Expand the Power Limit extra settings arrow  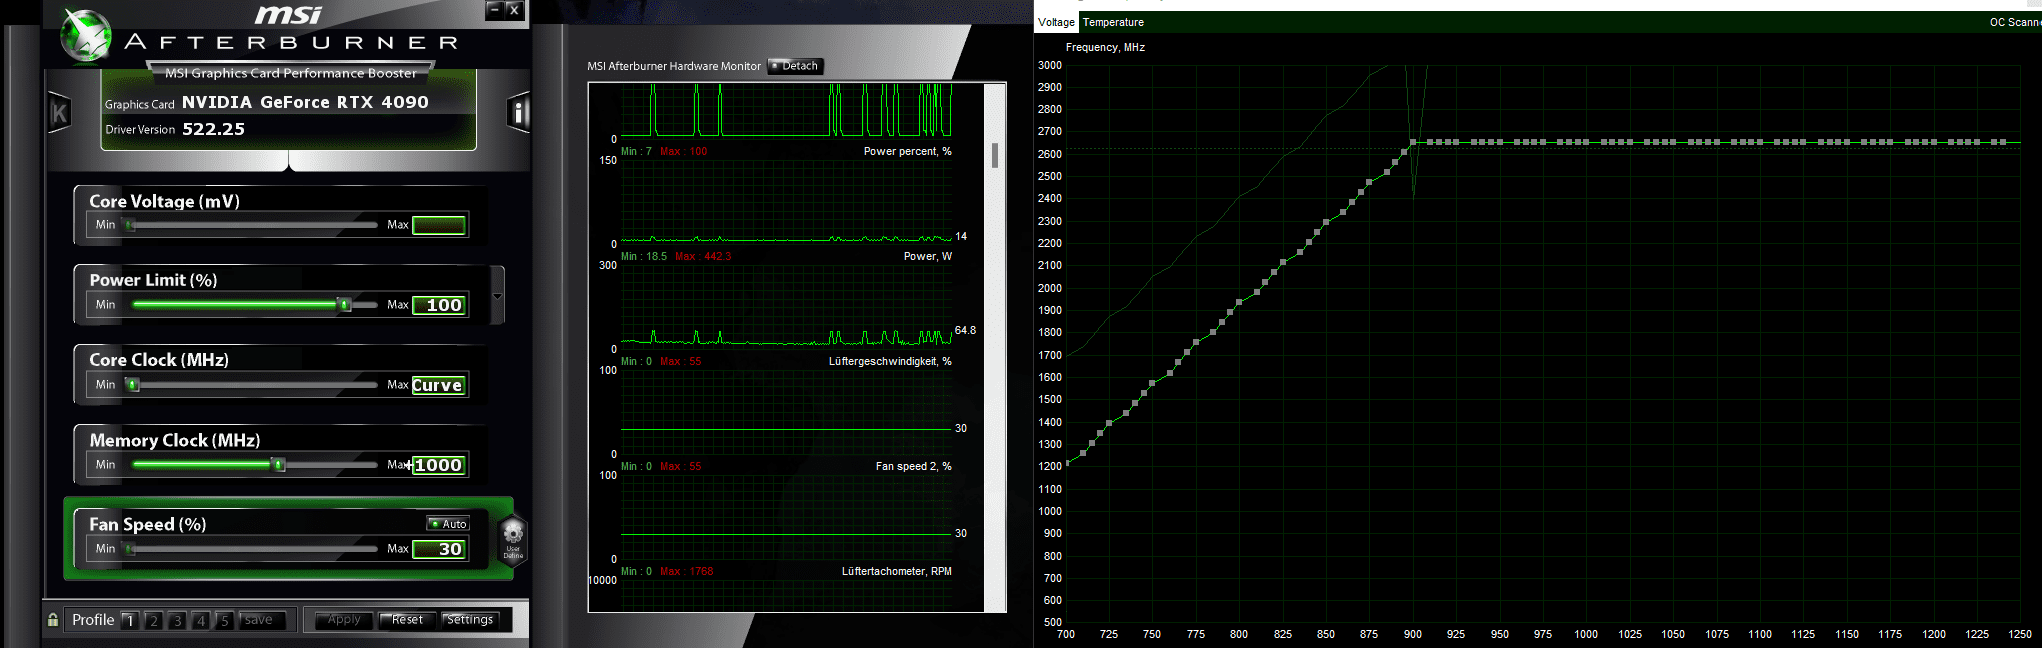pos(497,296)
